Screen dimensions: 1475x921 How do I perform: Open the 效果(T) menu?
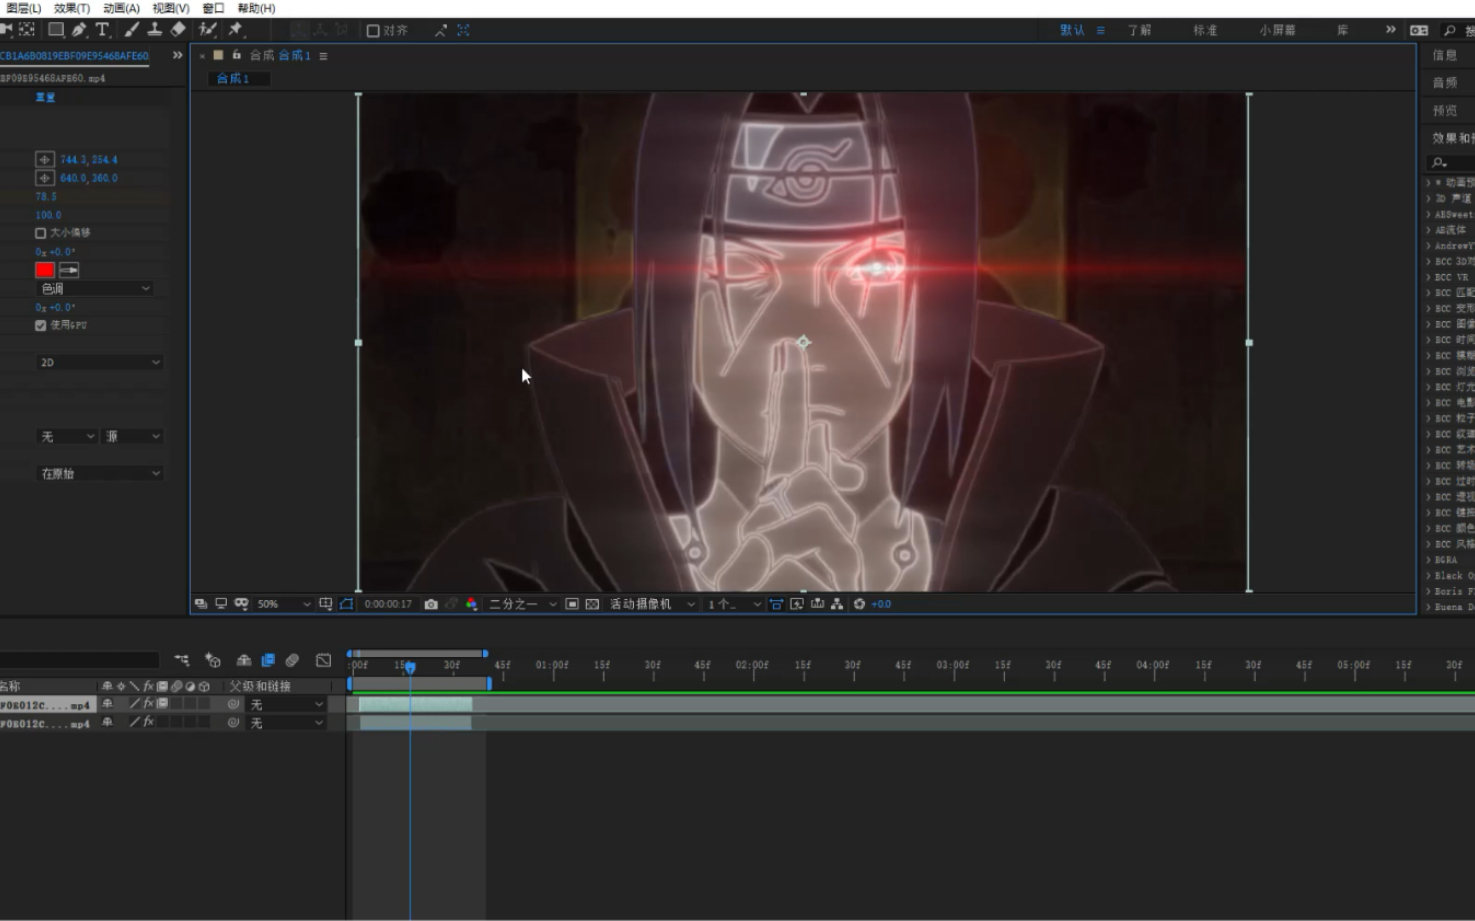pyautogui.click(x=72, y=8)
